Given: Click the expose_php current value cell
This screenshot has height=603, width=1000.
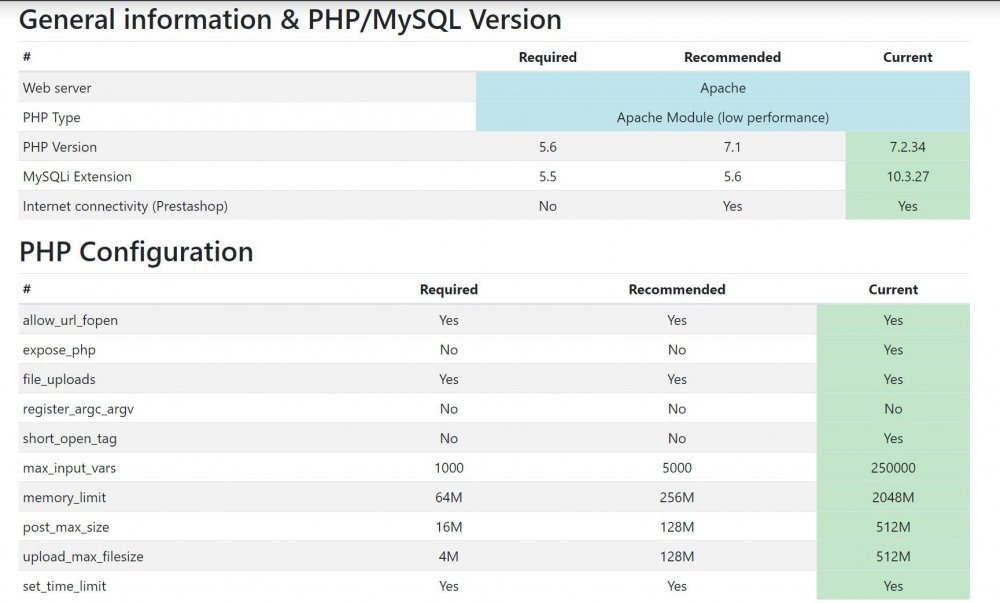Looking at the screenshot, I should point(893,350).
